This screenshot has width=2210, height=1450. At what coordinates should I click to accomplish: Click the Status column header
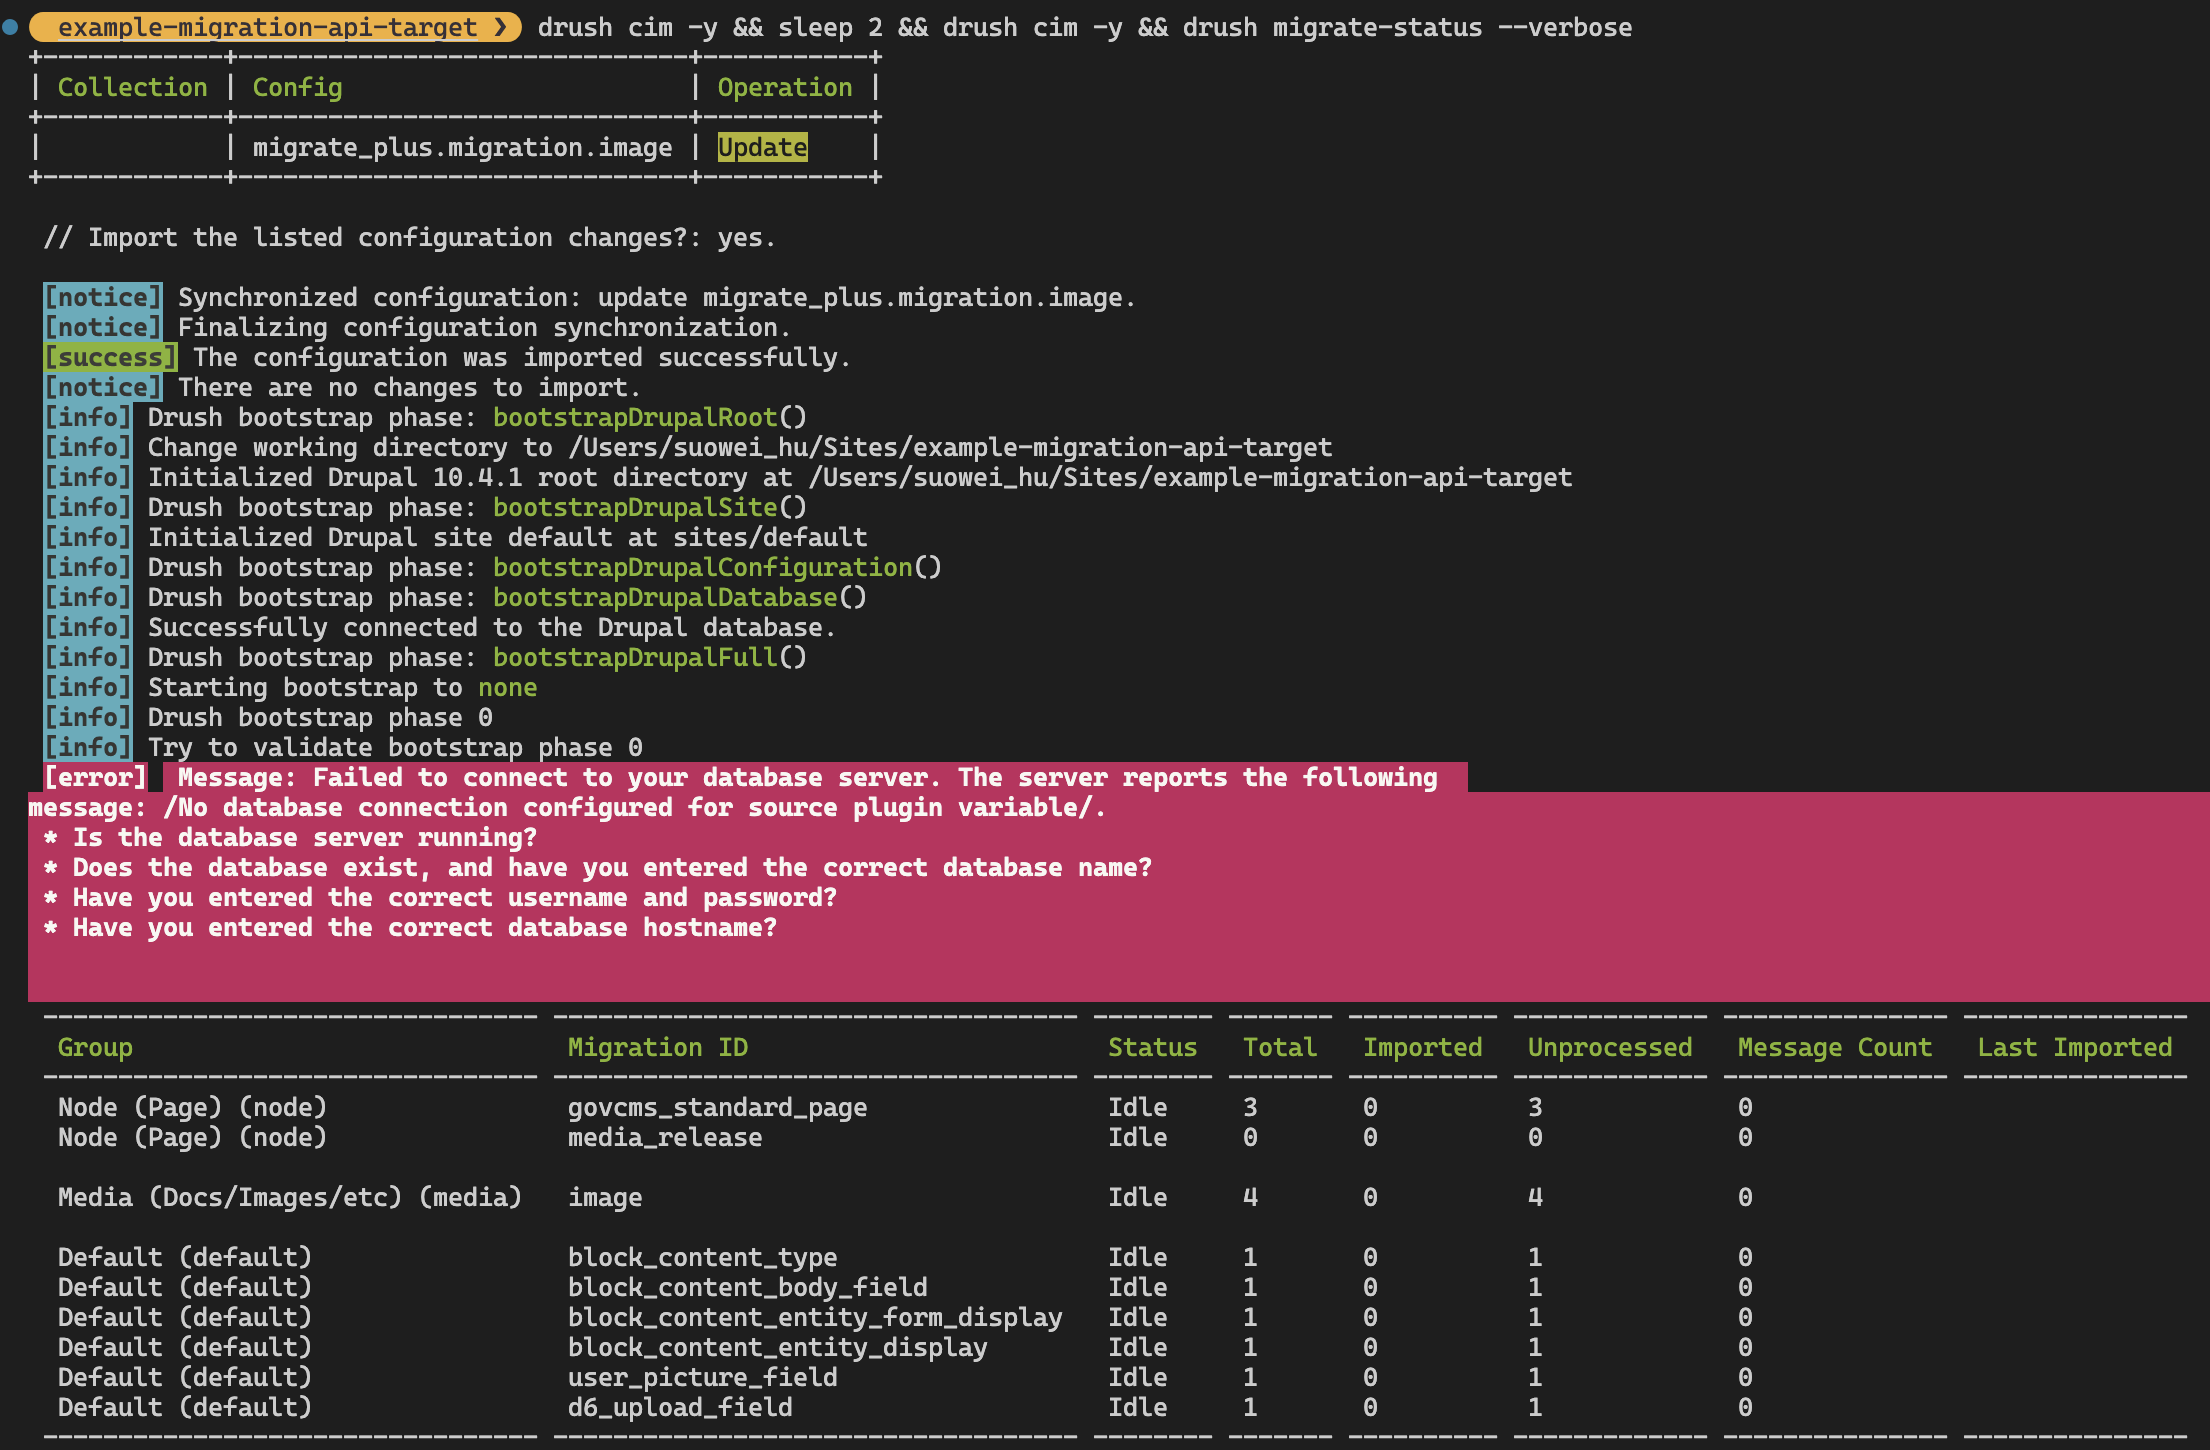[x=1152, y=1047]
